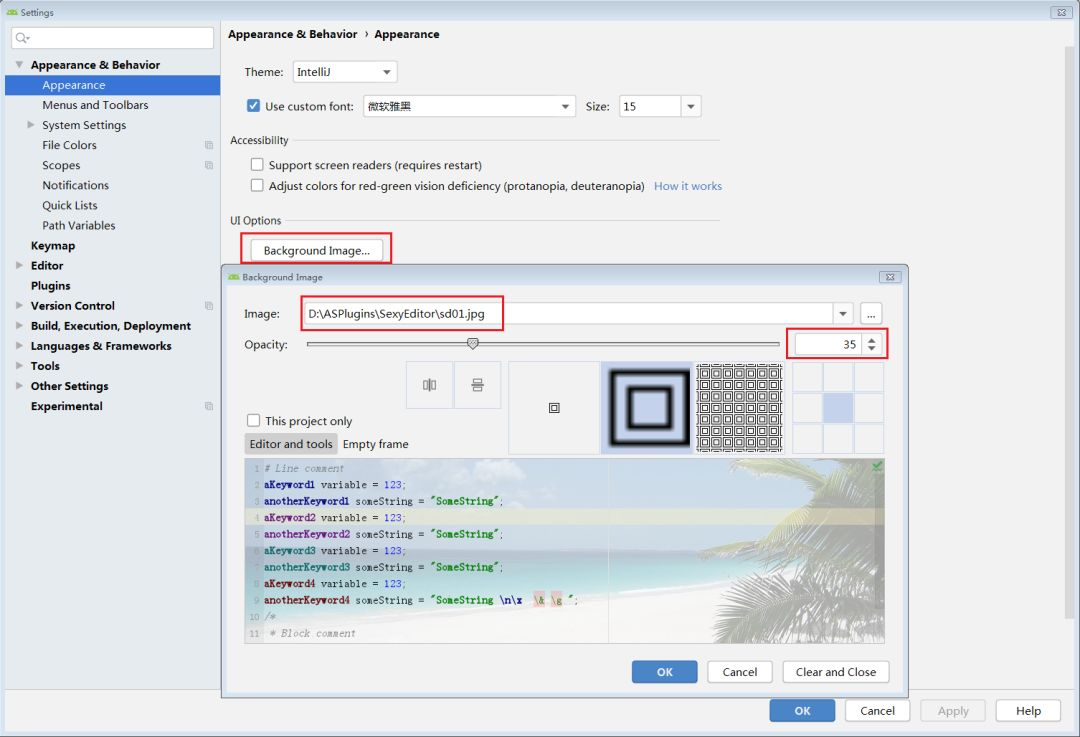Open the font Size dropdown
This screenshot has width=1080, height=737.
click(x=691, y=106)
